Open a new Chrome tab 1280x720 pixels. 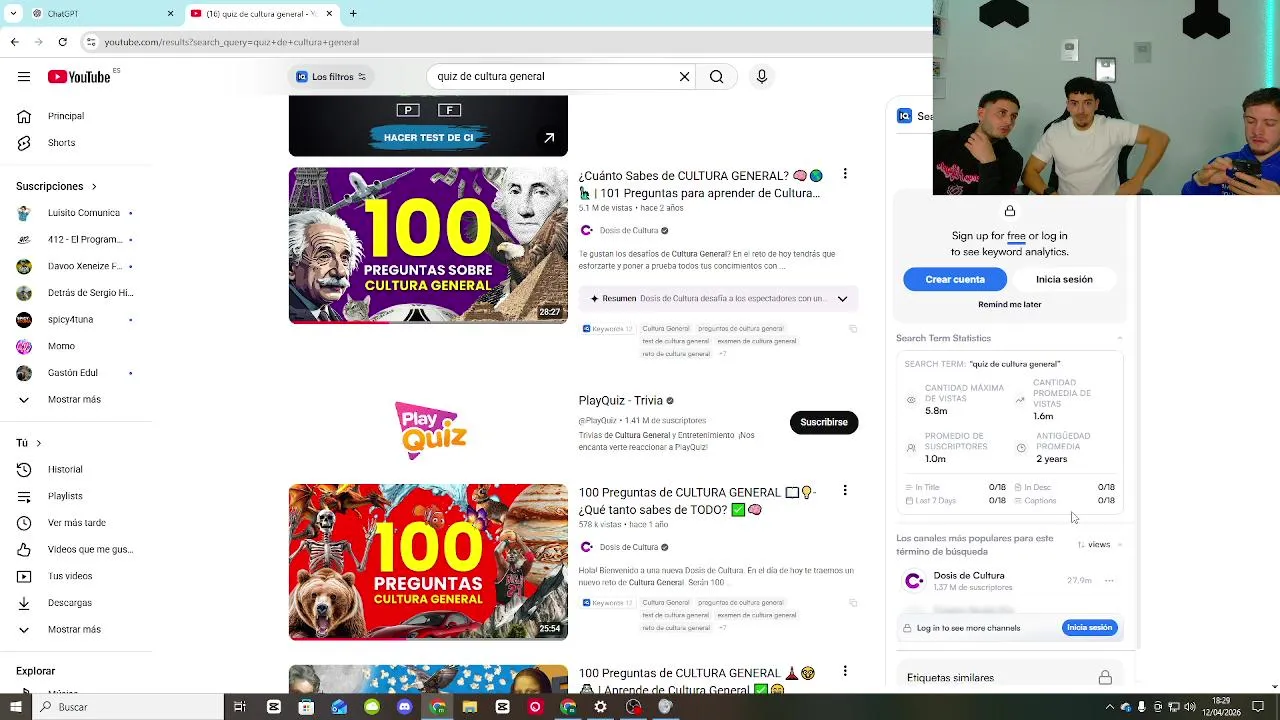coord(353,14)
